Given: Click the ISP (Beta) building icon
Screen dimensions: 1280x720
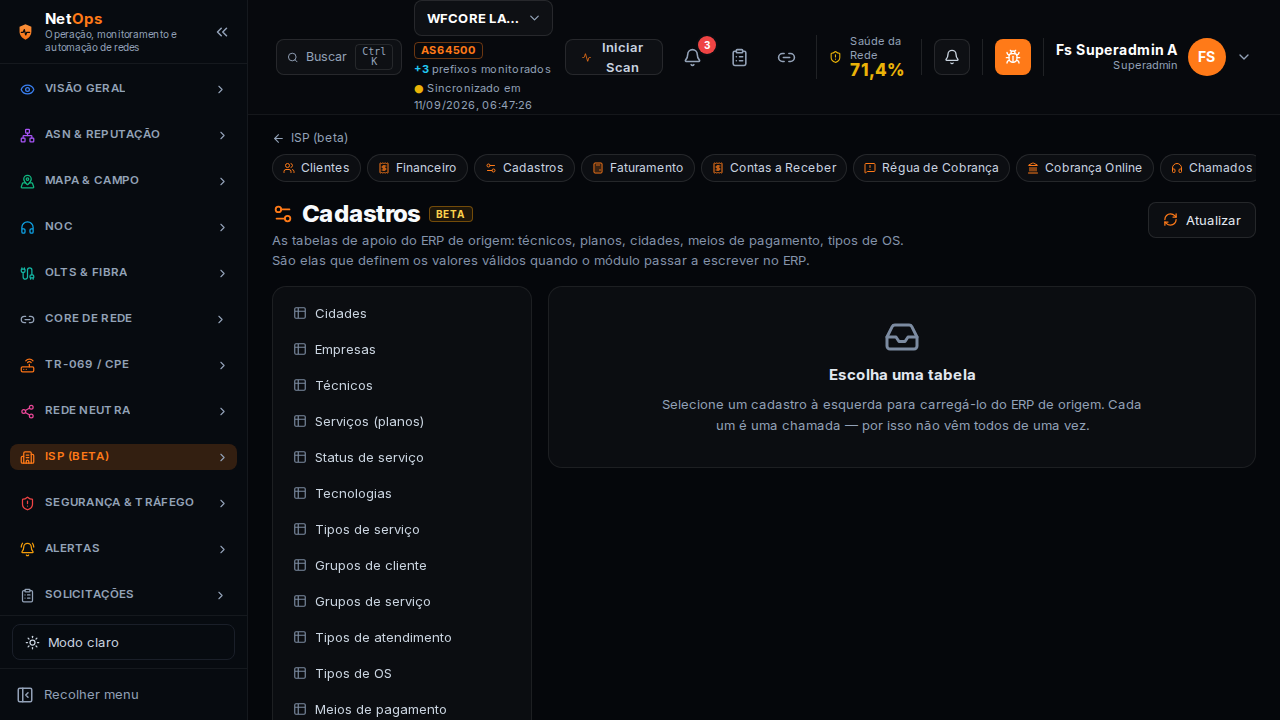Looking at the screenshot, I should click(x=28, y=457).
